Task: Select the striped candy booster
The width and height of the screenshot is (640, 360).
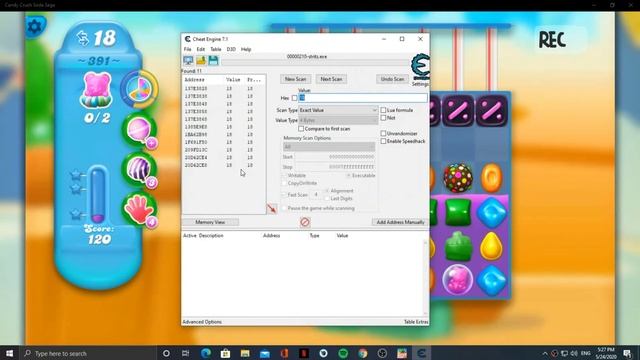Action: [139, 169]
